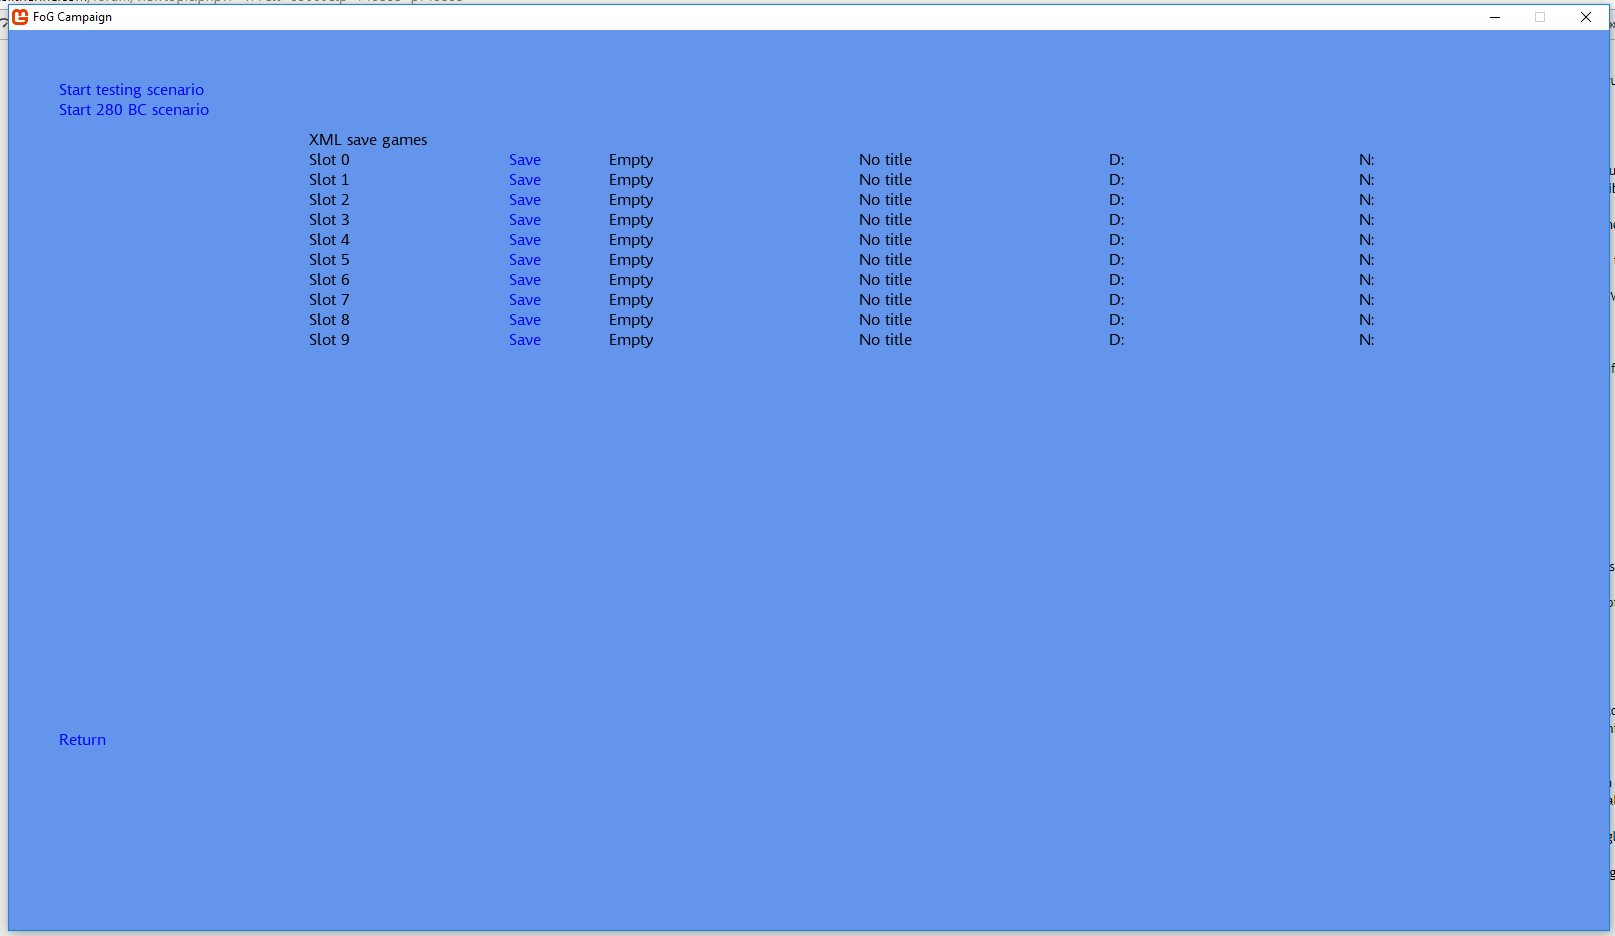Close the FoG Campaign window

point(1586,17)
